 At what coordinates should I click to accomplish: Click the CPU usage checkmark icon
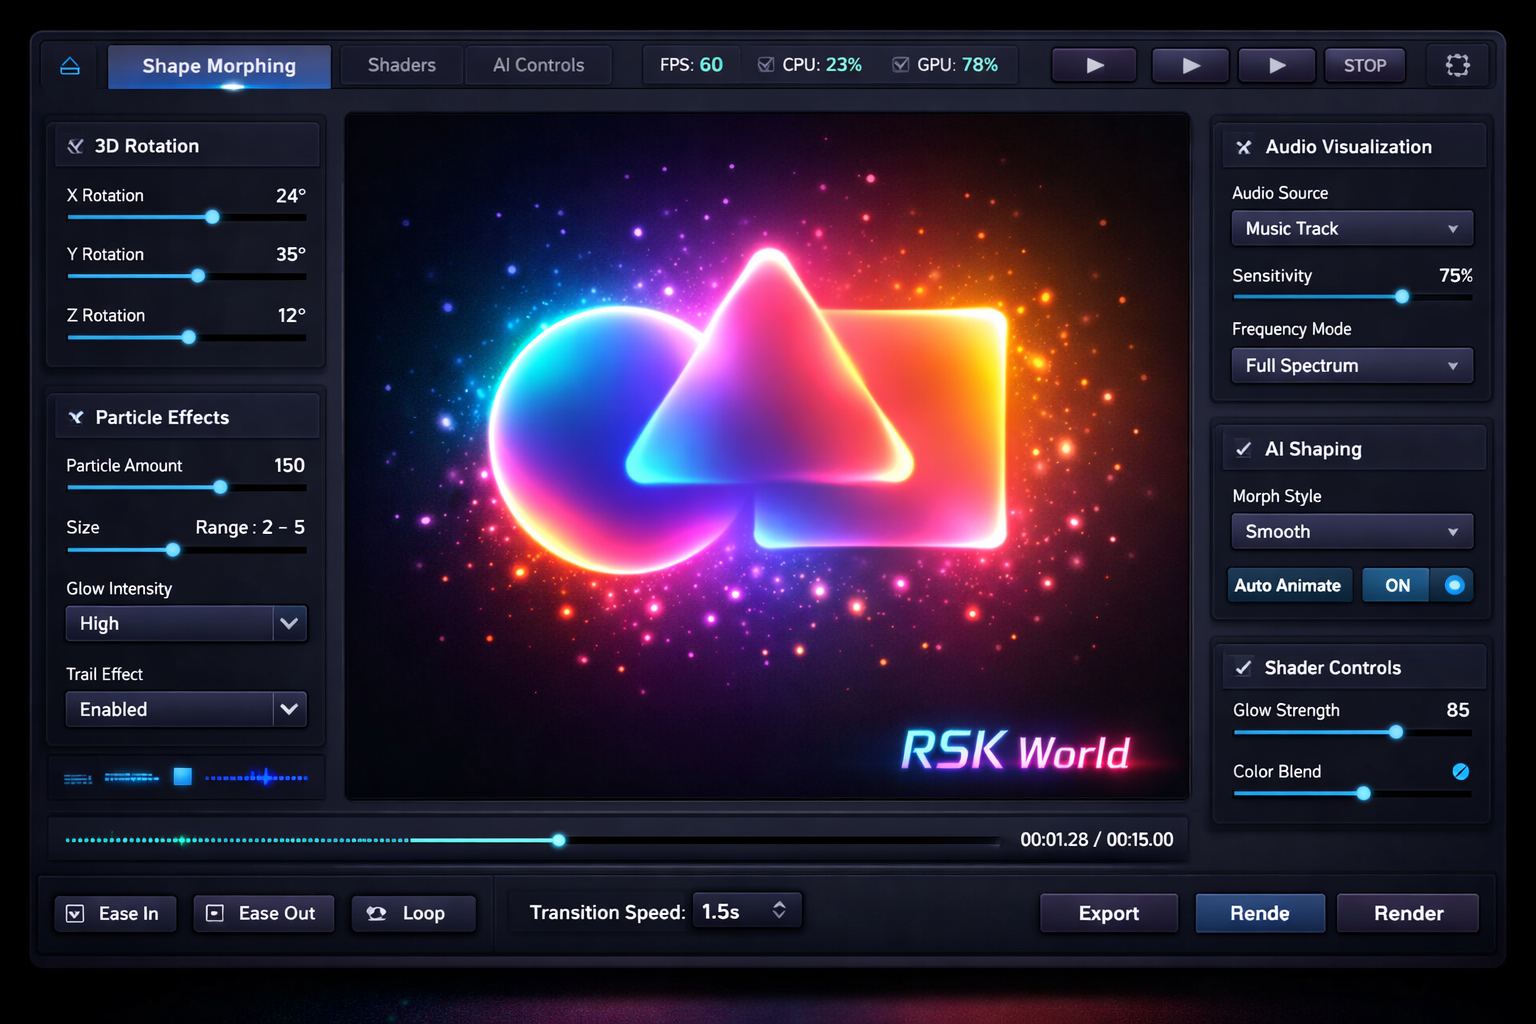(766, 64)
